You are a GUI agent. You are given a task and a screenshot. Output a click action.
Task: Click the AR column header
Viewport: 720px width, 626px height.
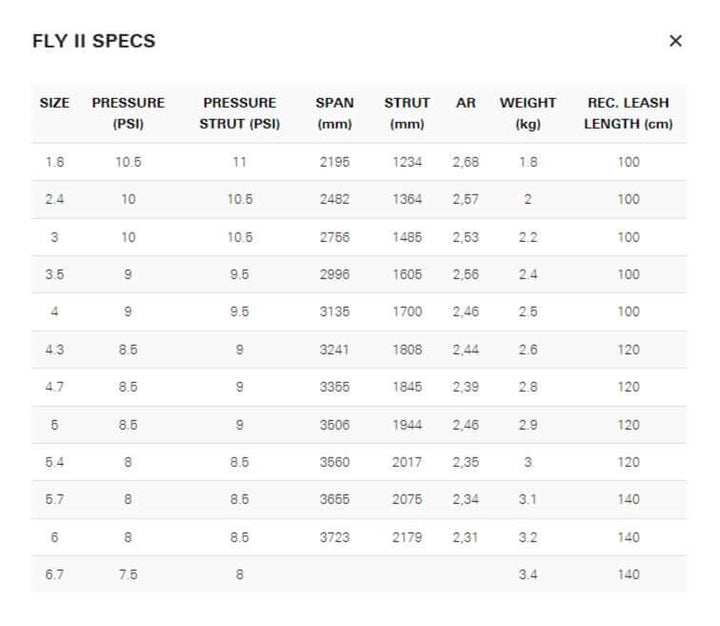click(x=465, y=103)
